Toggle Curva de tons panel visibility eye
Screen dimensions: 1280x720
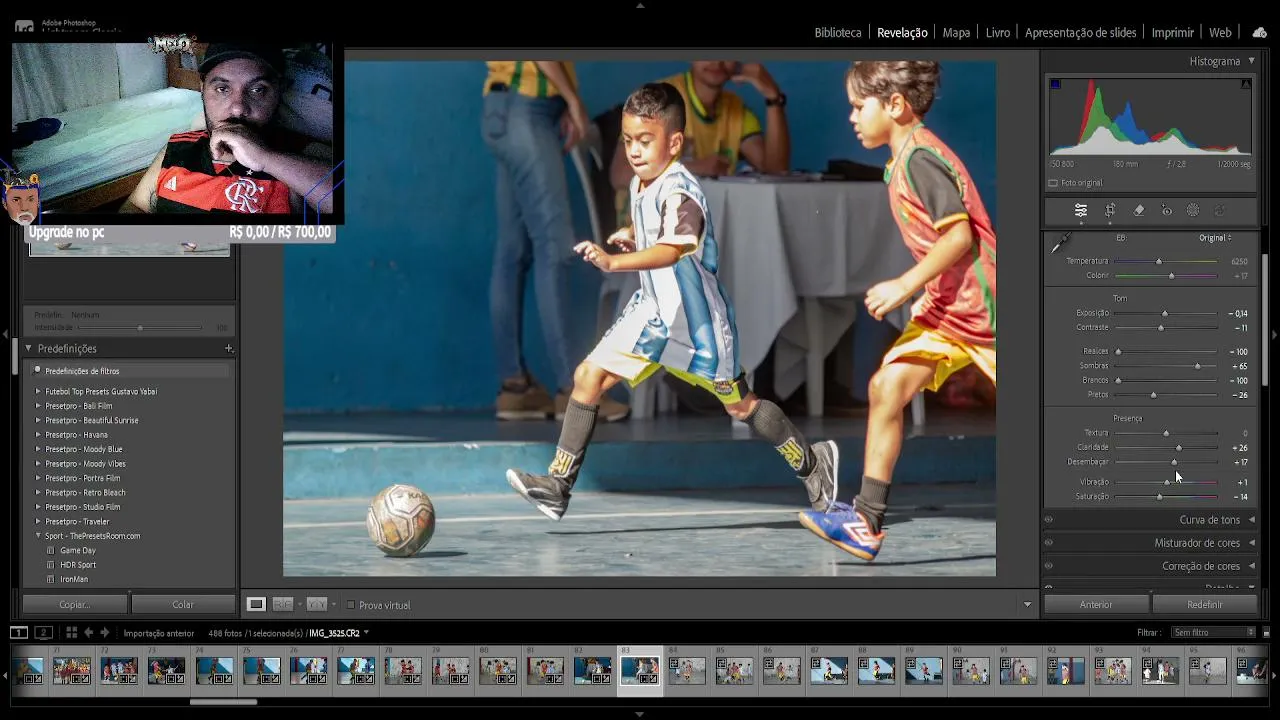coord(1048,520)
